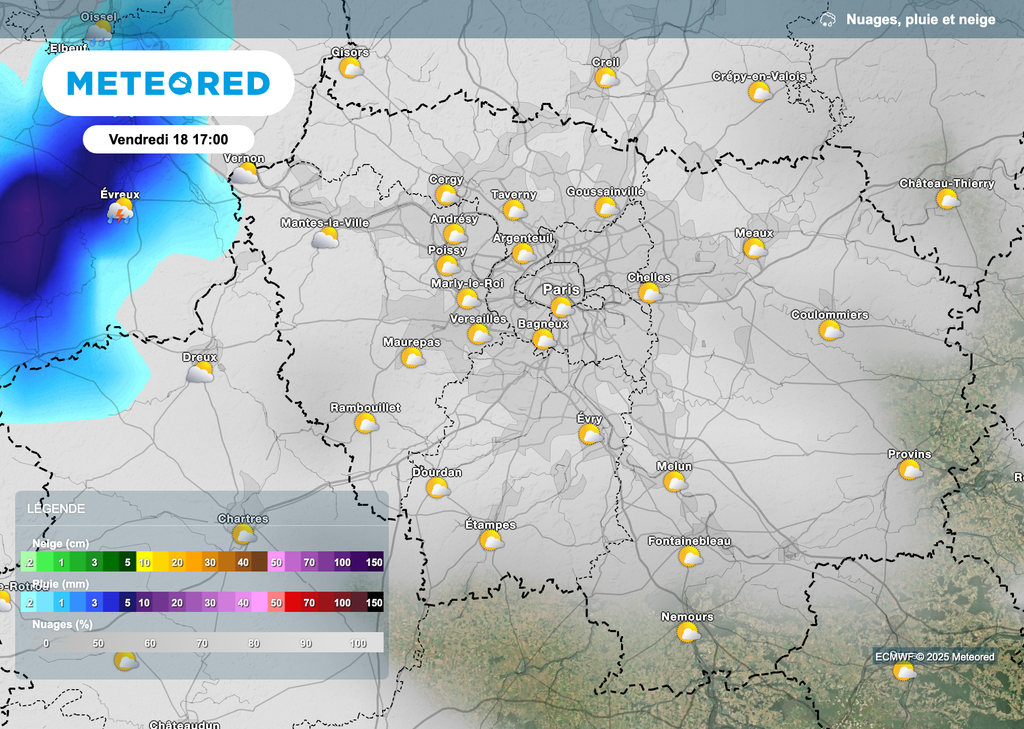Click the red 70 mm rain swatch

click(309, 602)
